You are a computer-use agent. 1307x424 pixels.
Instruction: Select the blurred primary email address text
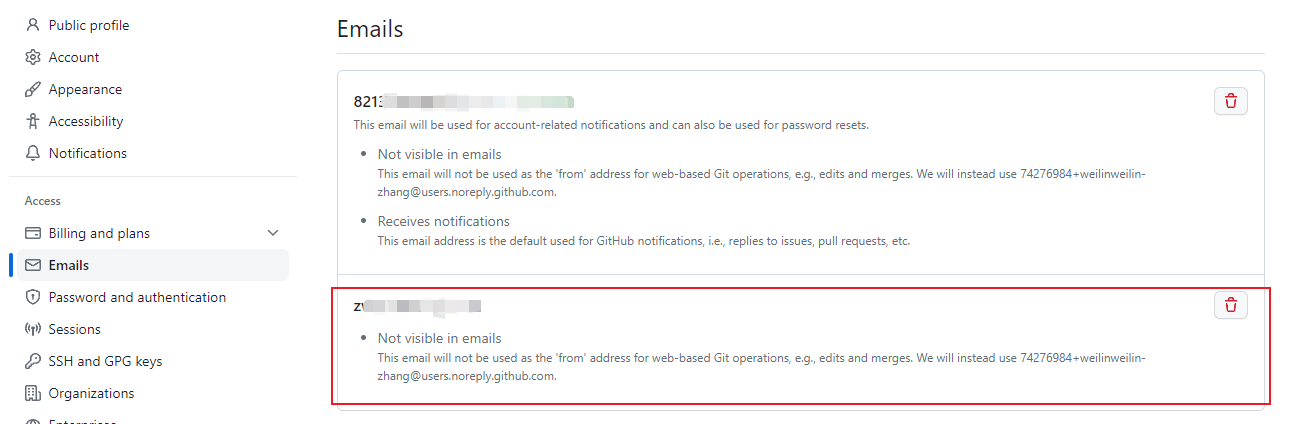pyautogui.click(x=464, y=101)
